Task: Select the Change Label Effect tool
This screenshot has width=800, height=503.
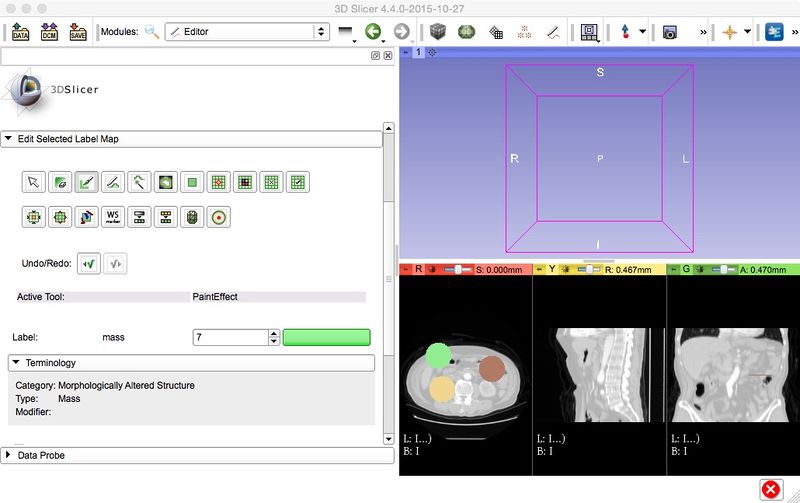Action: 166,217
